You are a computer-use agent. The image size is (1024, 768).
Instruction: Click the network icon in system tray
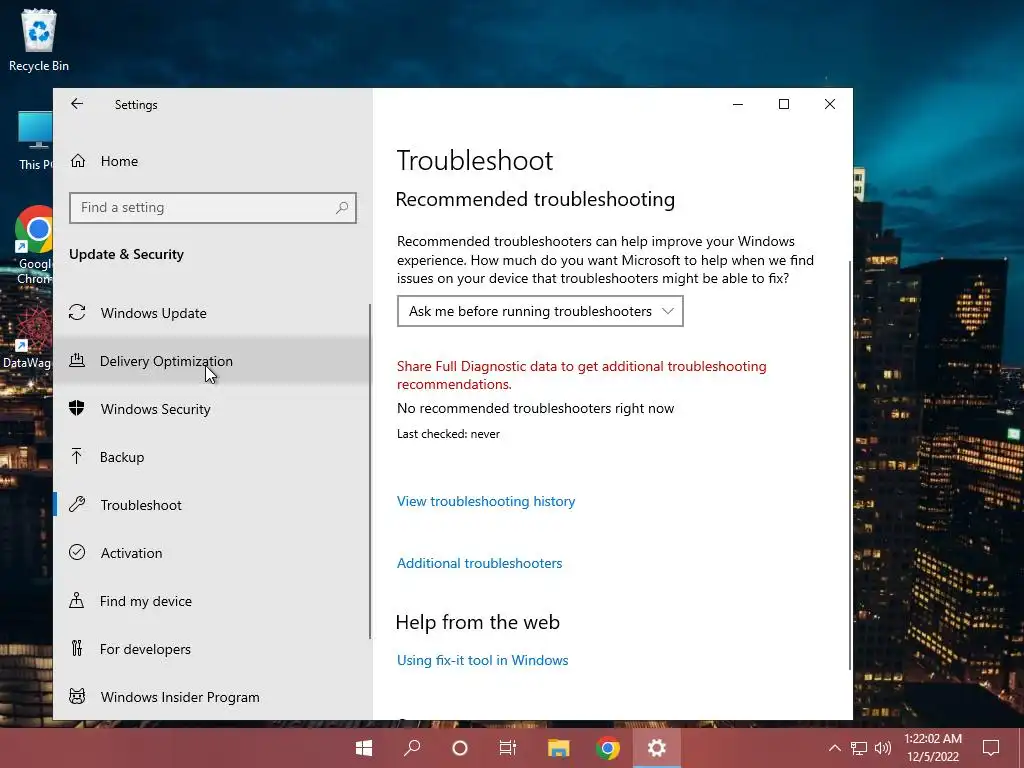(x=859, y=748)
